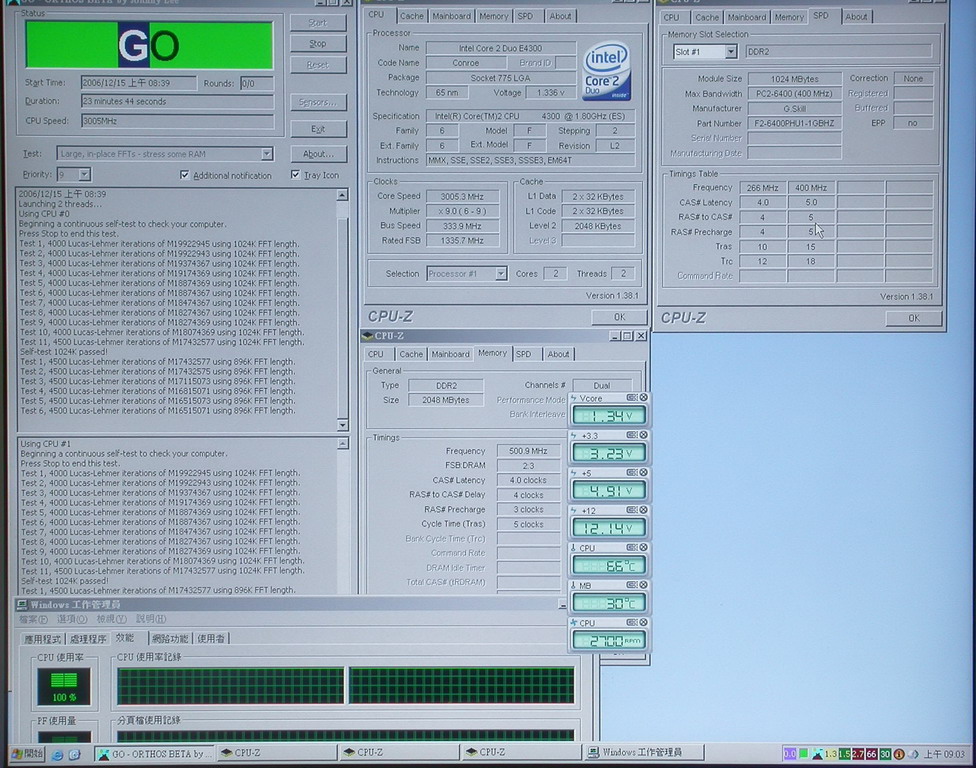The width and height of the screenshot is (976, 768).
Task: Click OK in the CPU-Z SPD window
Action: pyautogui.click(x=913, y=318)
